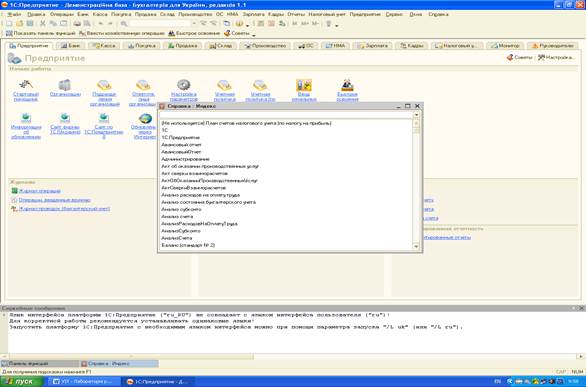Click the Paste toolbar icon
The image size is (586, 387).
[64, 24]
